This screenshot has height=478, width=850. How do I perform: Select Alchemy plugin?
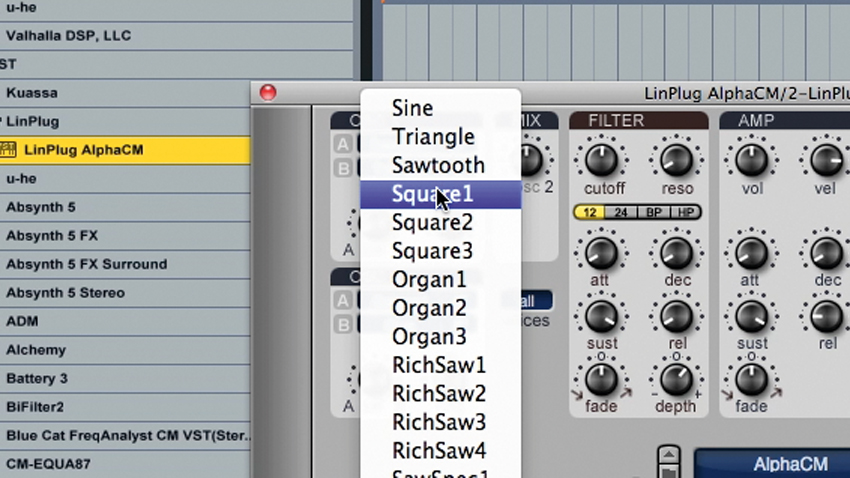(125, 350)
